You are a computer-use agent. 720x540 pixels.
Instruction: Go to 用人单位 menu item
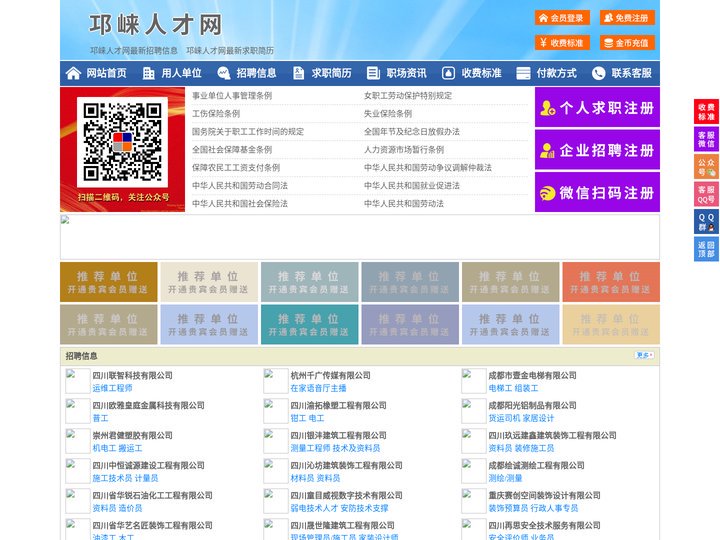[181, 73]
